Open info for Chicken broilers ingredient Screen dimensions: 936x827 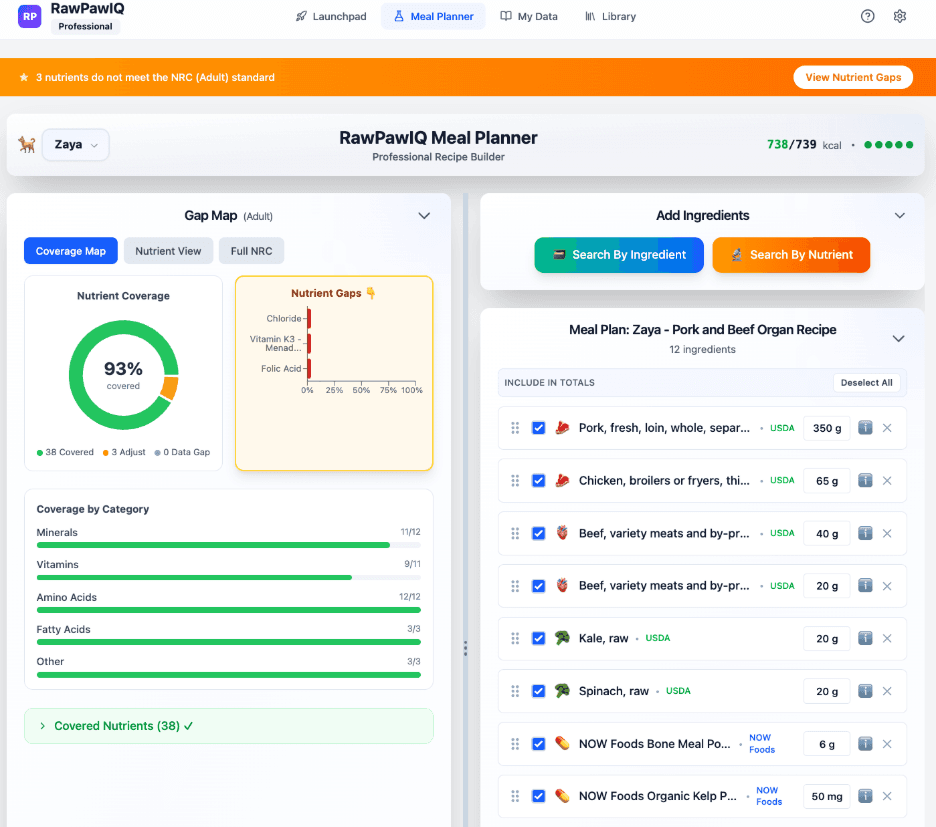coord(865,480)
